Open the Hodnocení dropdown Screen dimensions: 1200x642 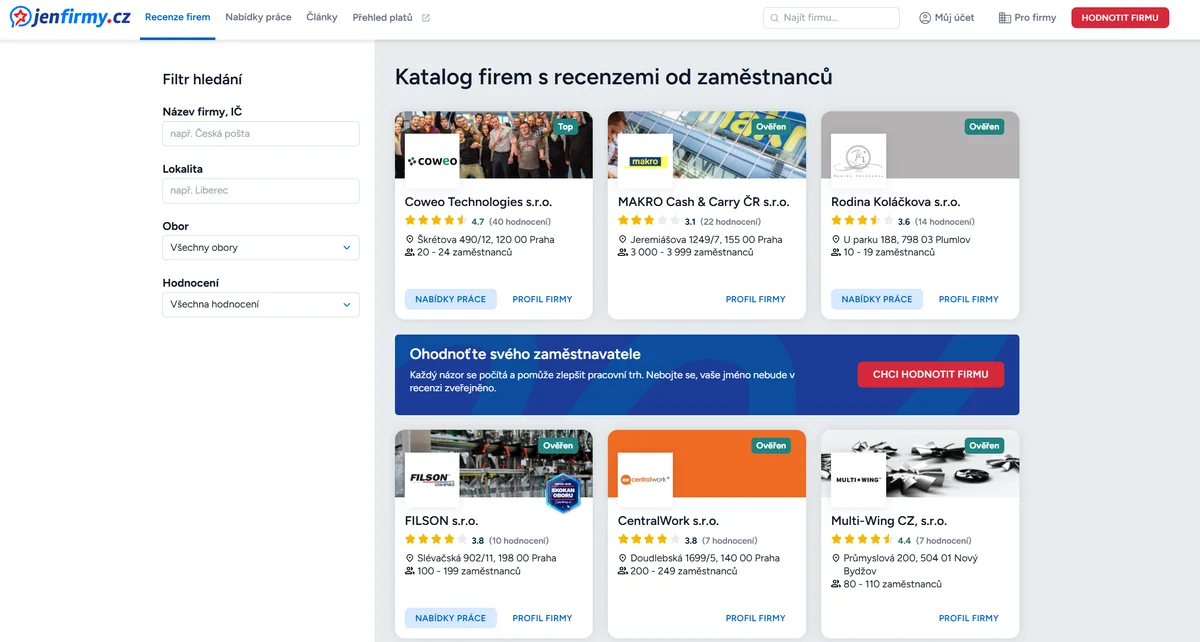(x=261, y=305)
